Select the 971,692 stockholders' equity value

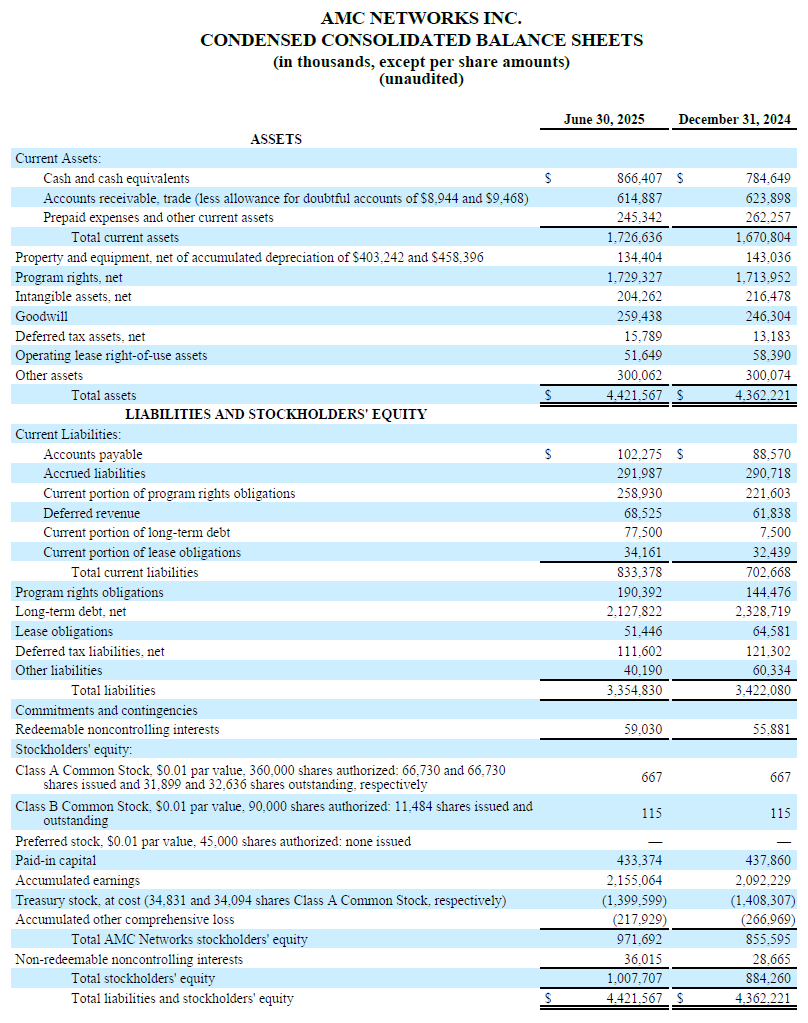click(640, 939)
